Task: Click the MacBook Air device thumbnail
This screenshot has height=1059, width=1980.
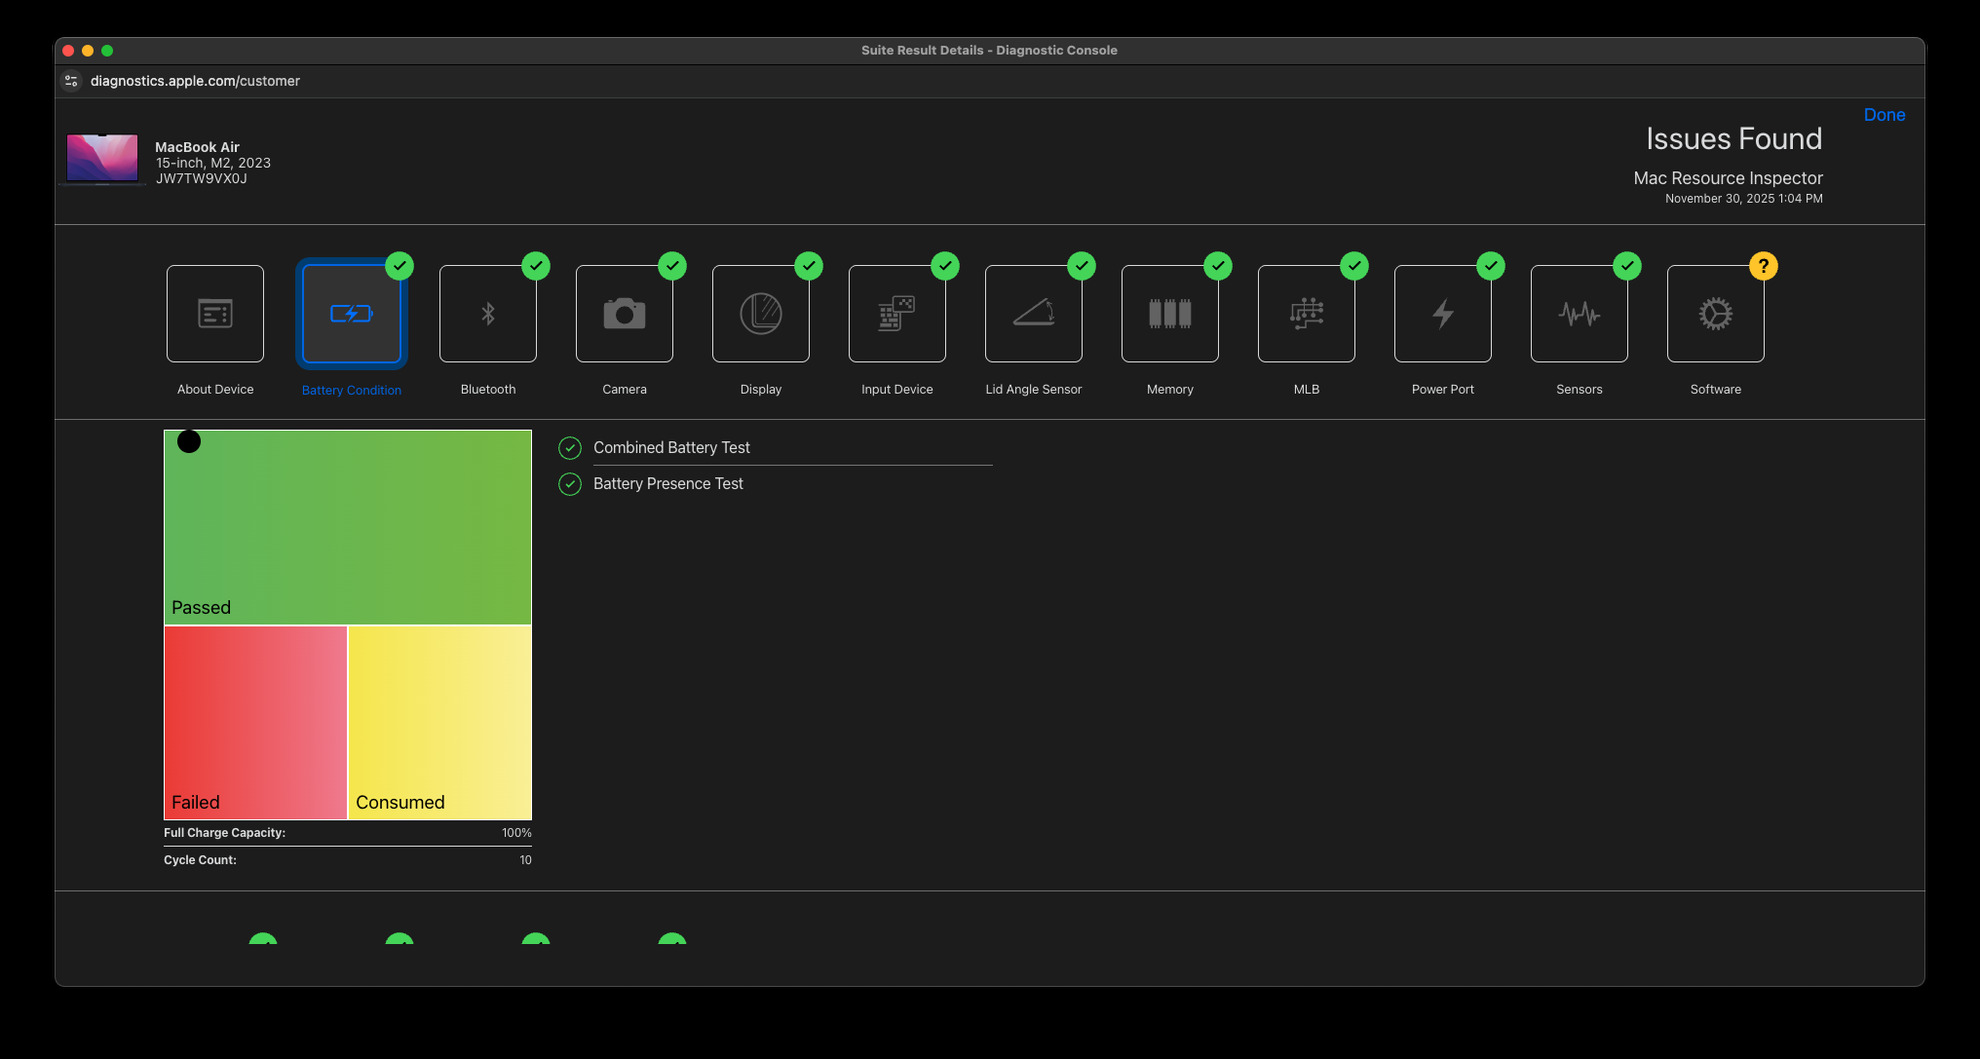Action: coord(103,159)
